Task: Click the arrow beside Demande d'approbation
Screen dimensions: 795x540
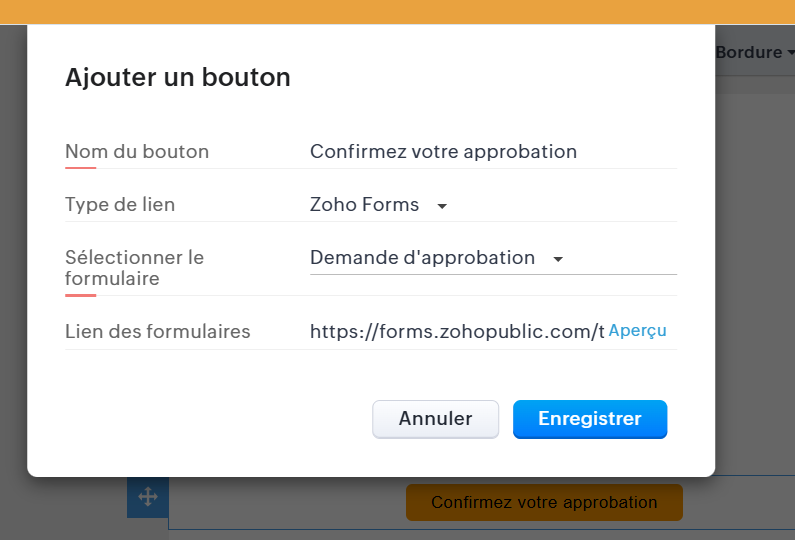Action: pos(558,259)
